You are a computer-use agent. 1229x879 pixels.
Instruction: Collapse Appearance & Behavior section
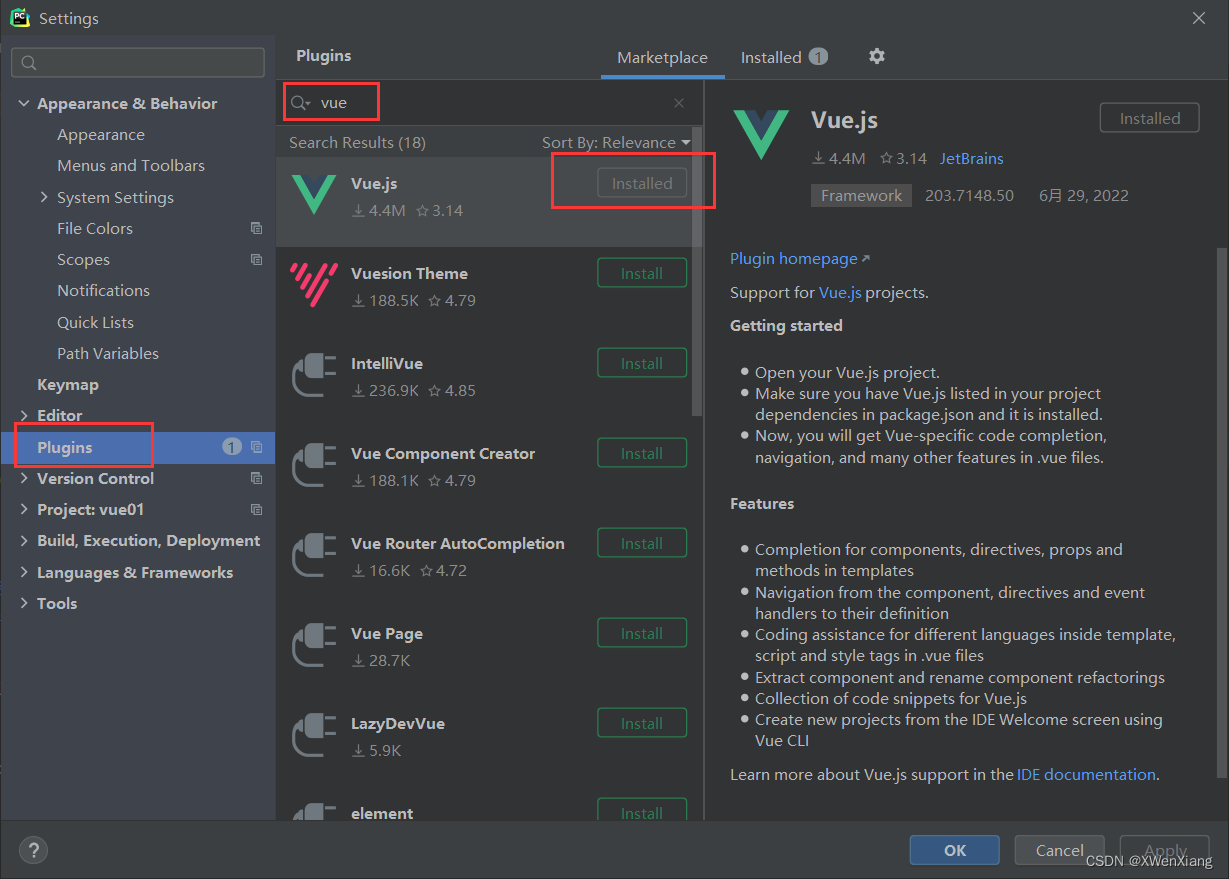pos(24,104)
